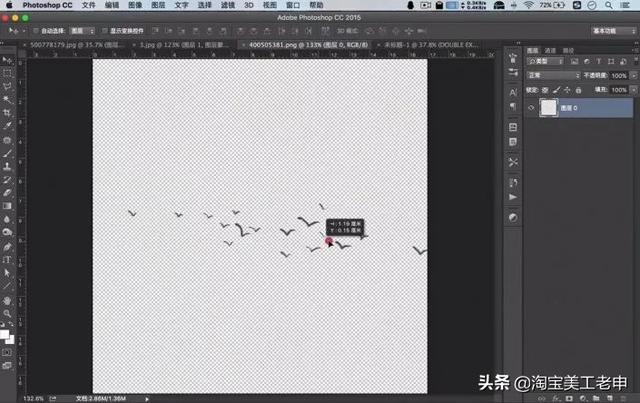Select the Pen tool
This screenshot has height=403, width=640.
[7, 247]
